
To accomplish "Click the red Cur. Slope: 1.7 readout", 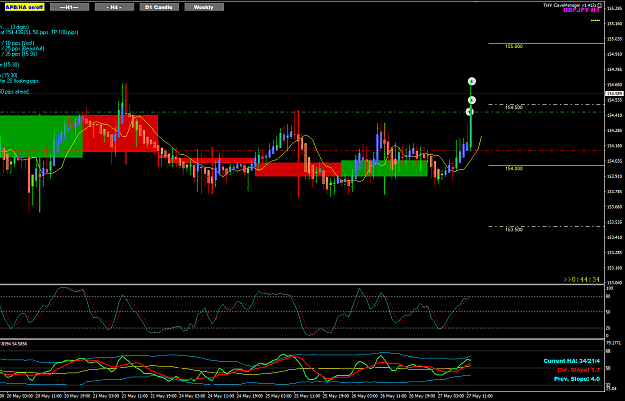I will tap(578, 370).
